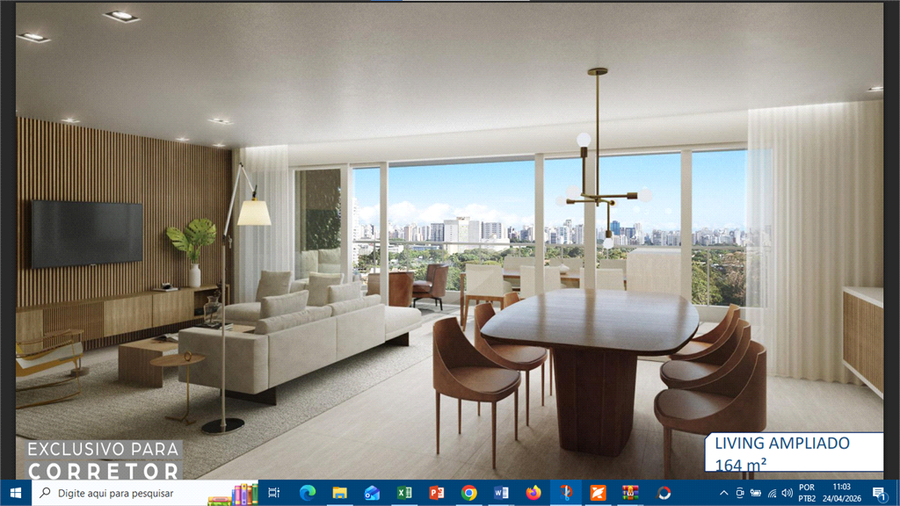Open Google Chrome from the taskbar
The width and height of the screenshot is (900, 506).
469,493
